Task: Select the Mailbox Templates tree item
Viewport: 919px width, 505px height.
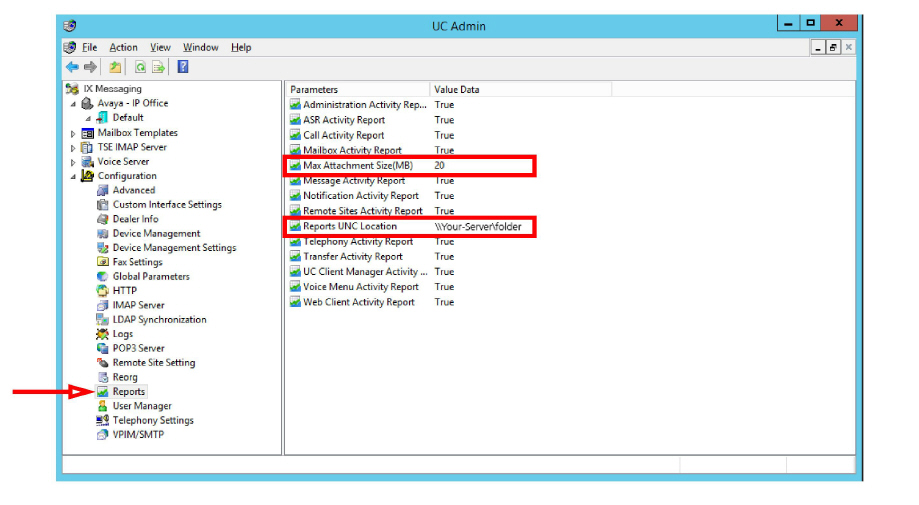Action: click(137, 133)
